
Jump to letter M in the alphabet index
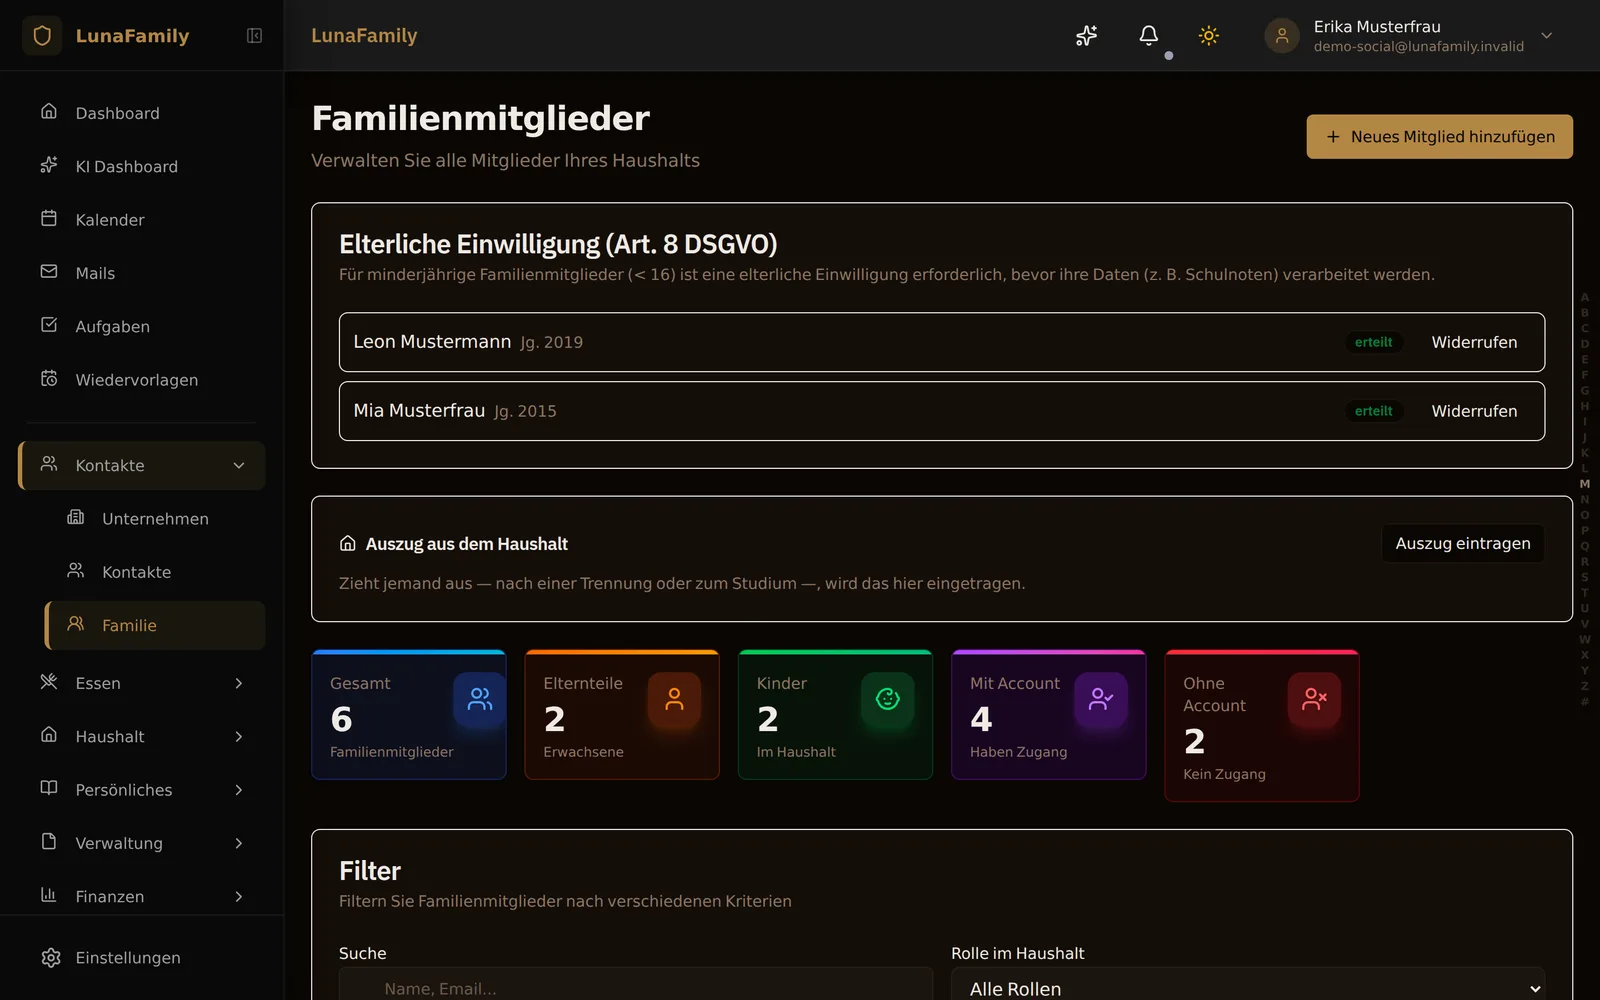coord(1585,484)
